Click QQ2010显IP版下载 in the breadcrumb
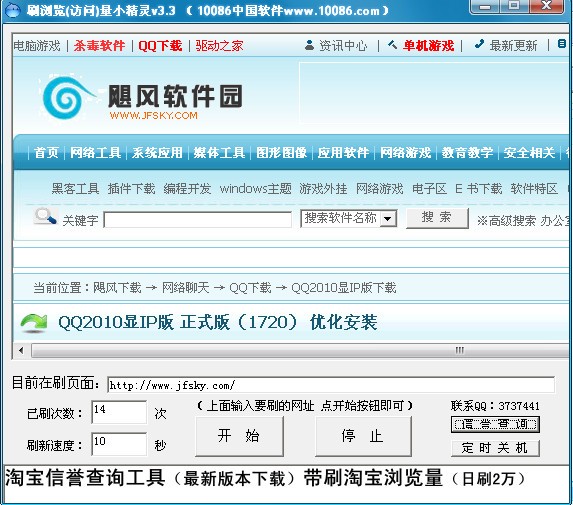 coord(344,288)
